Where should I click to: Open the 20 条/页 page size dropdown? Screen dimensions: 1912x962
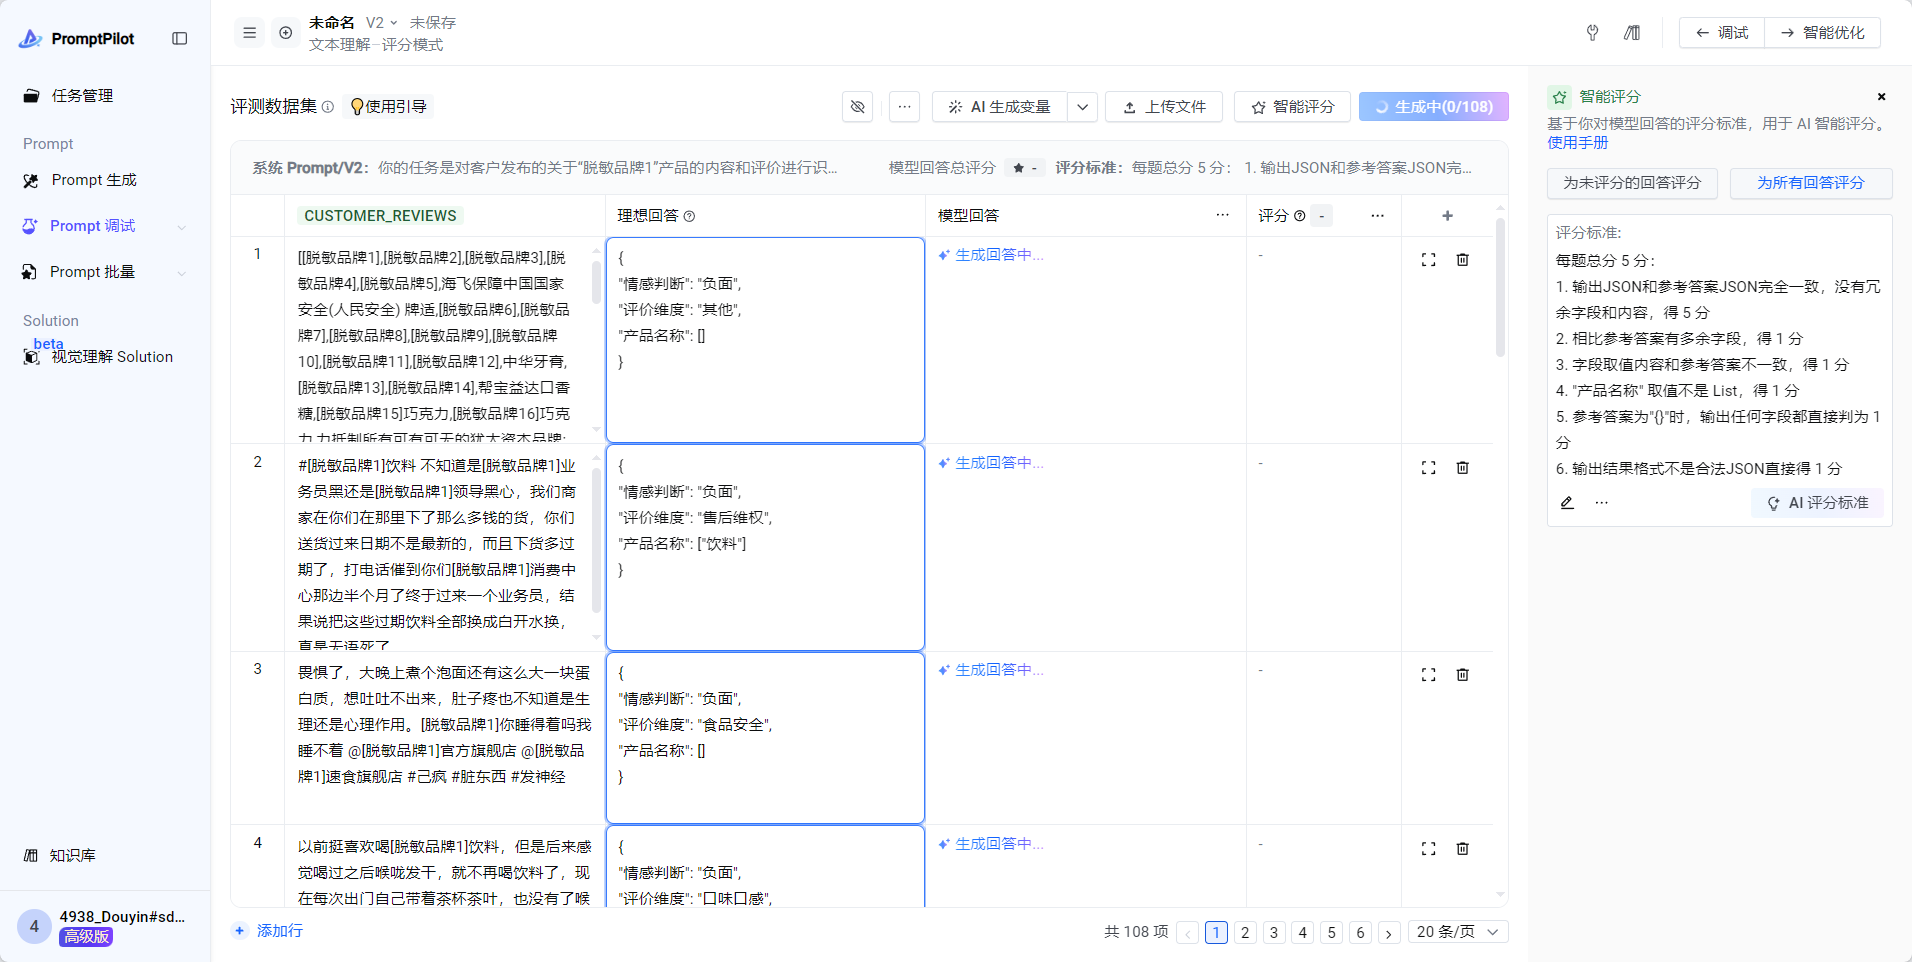[1458, 932]
